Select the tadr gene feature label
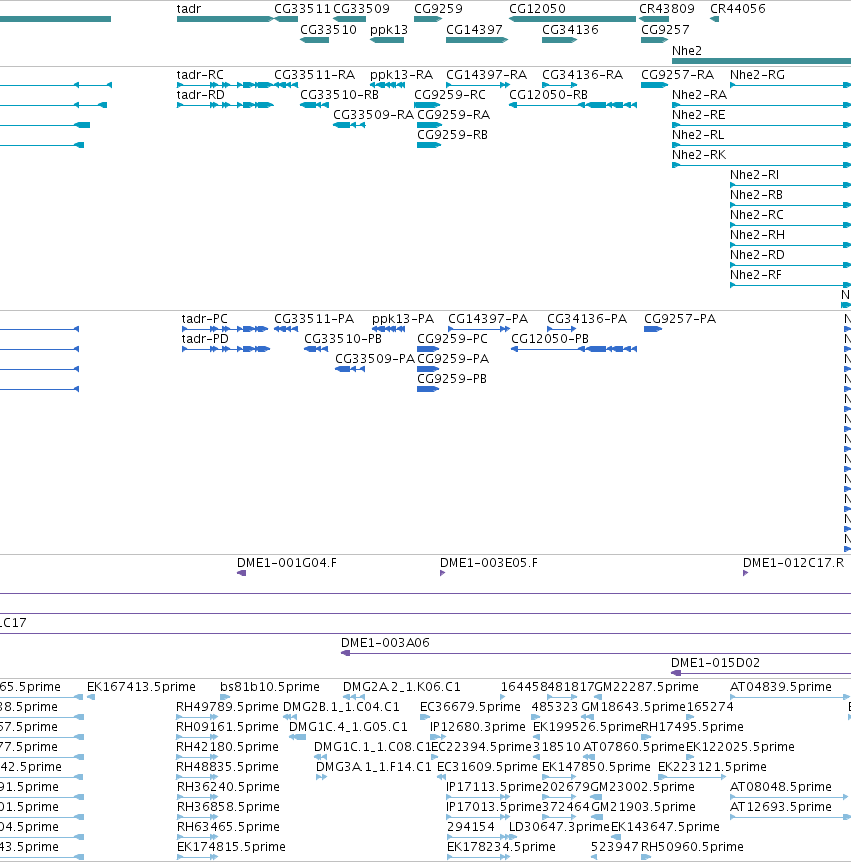 point(189,9)
